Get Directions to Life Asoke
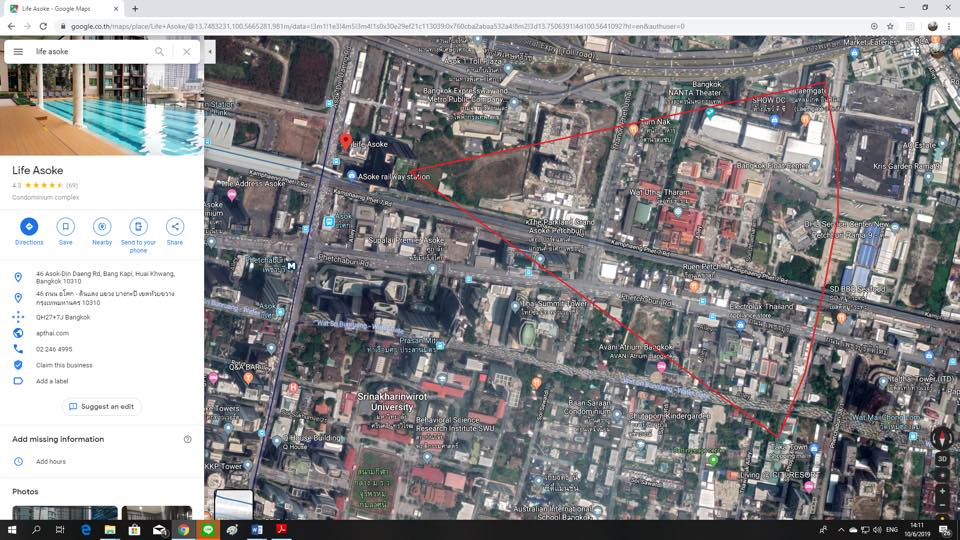Screen dimensions: 960x540 click(x=29, y=231)
